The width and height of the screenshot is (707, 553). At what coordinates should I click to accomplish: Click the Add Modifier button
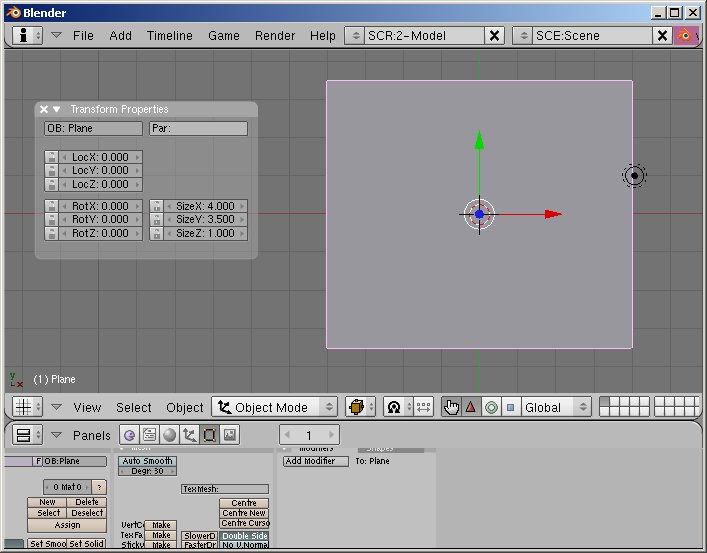point(316,461)
